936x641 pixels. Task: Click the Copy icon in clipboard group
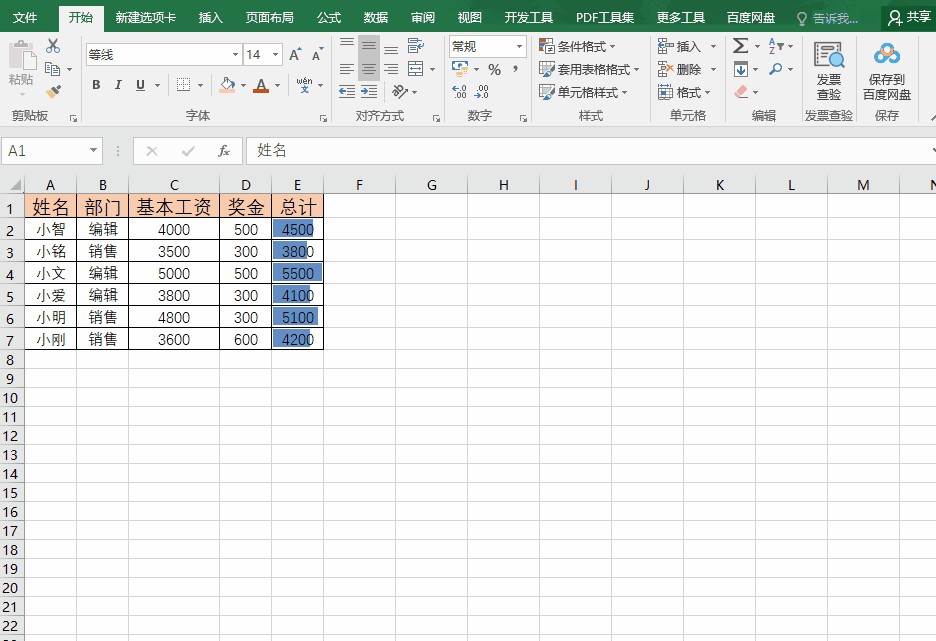tap(53, 69)
